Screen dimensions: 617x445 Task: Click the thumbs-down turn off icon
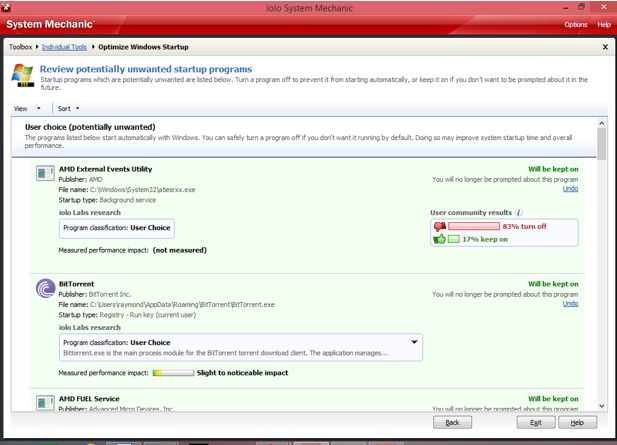click(x=440, y=227)
